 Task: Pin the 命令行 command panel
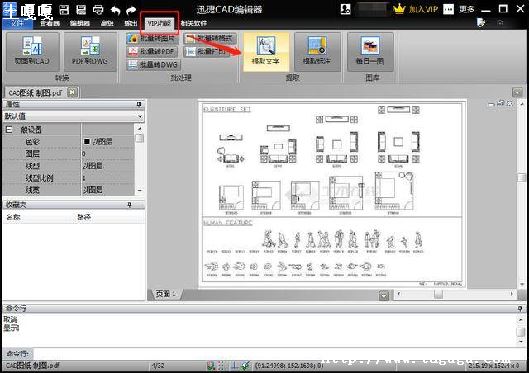(520, 308)
